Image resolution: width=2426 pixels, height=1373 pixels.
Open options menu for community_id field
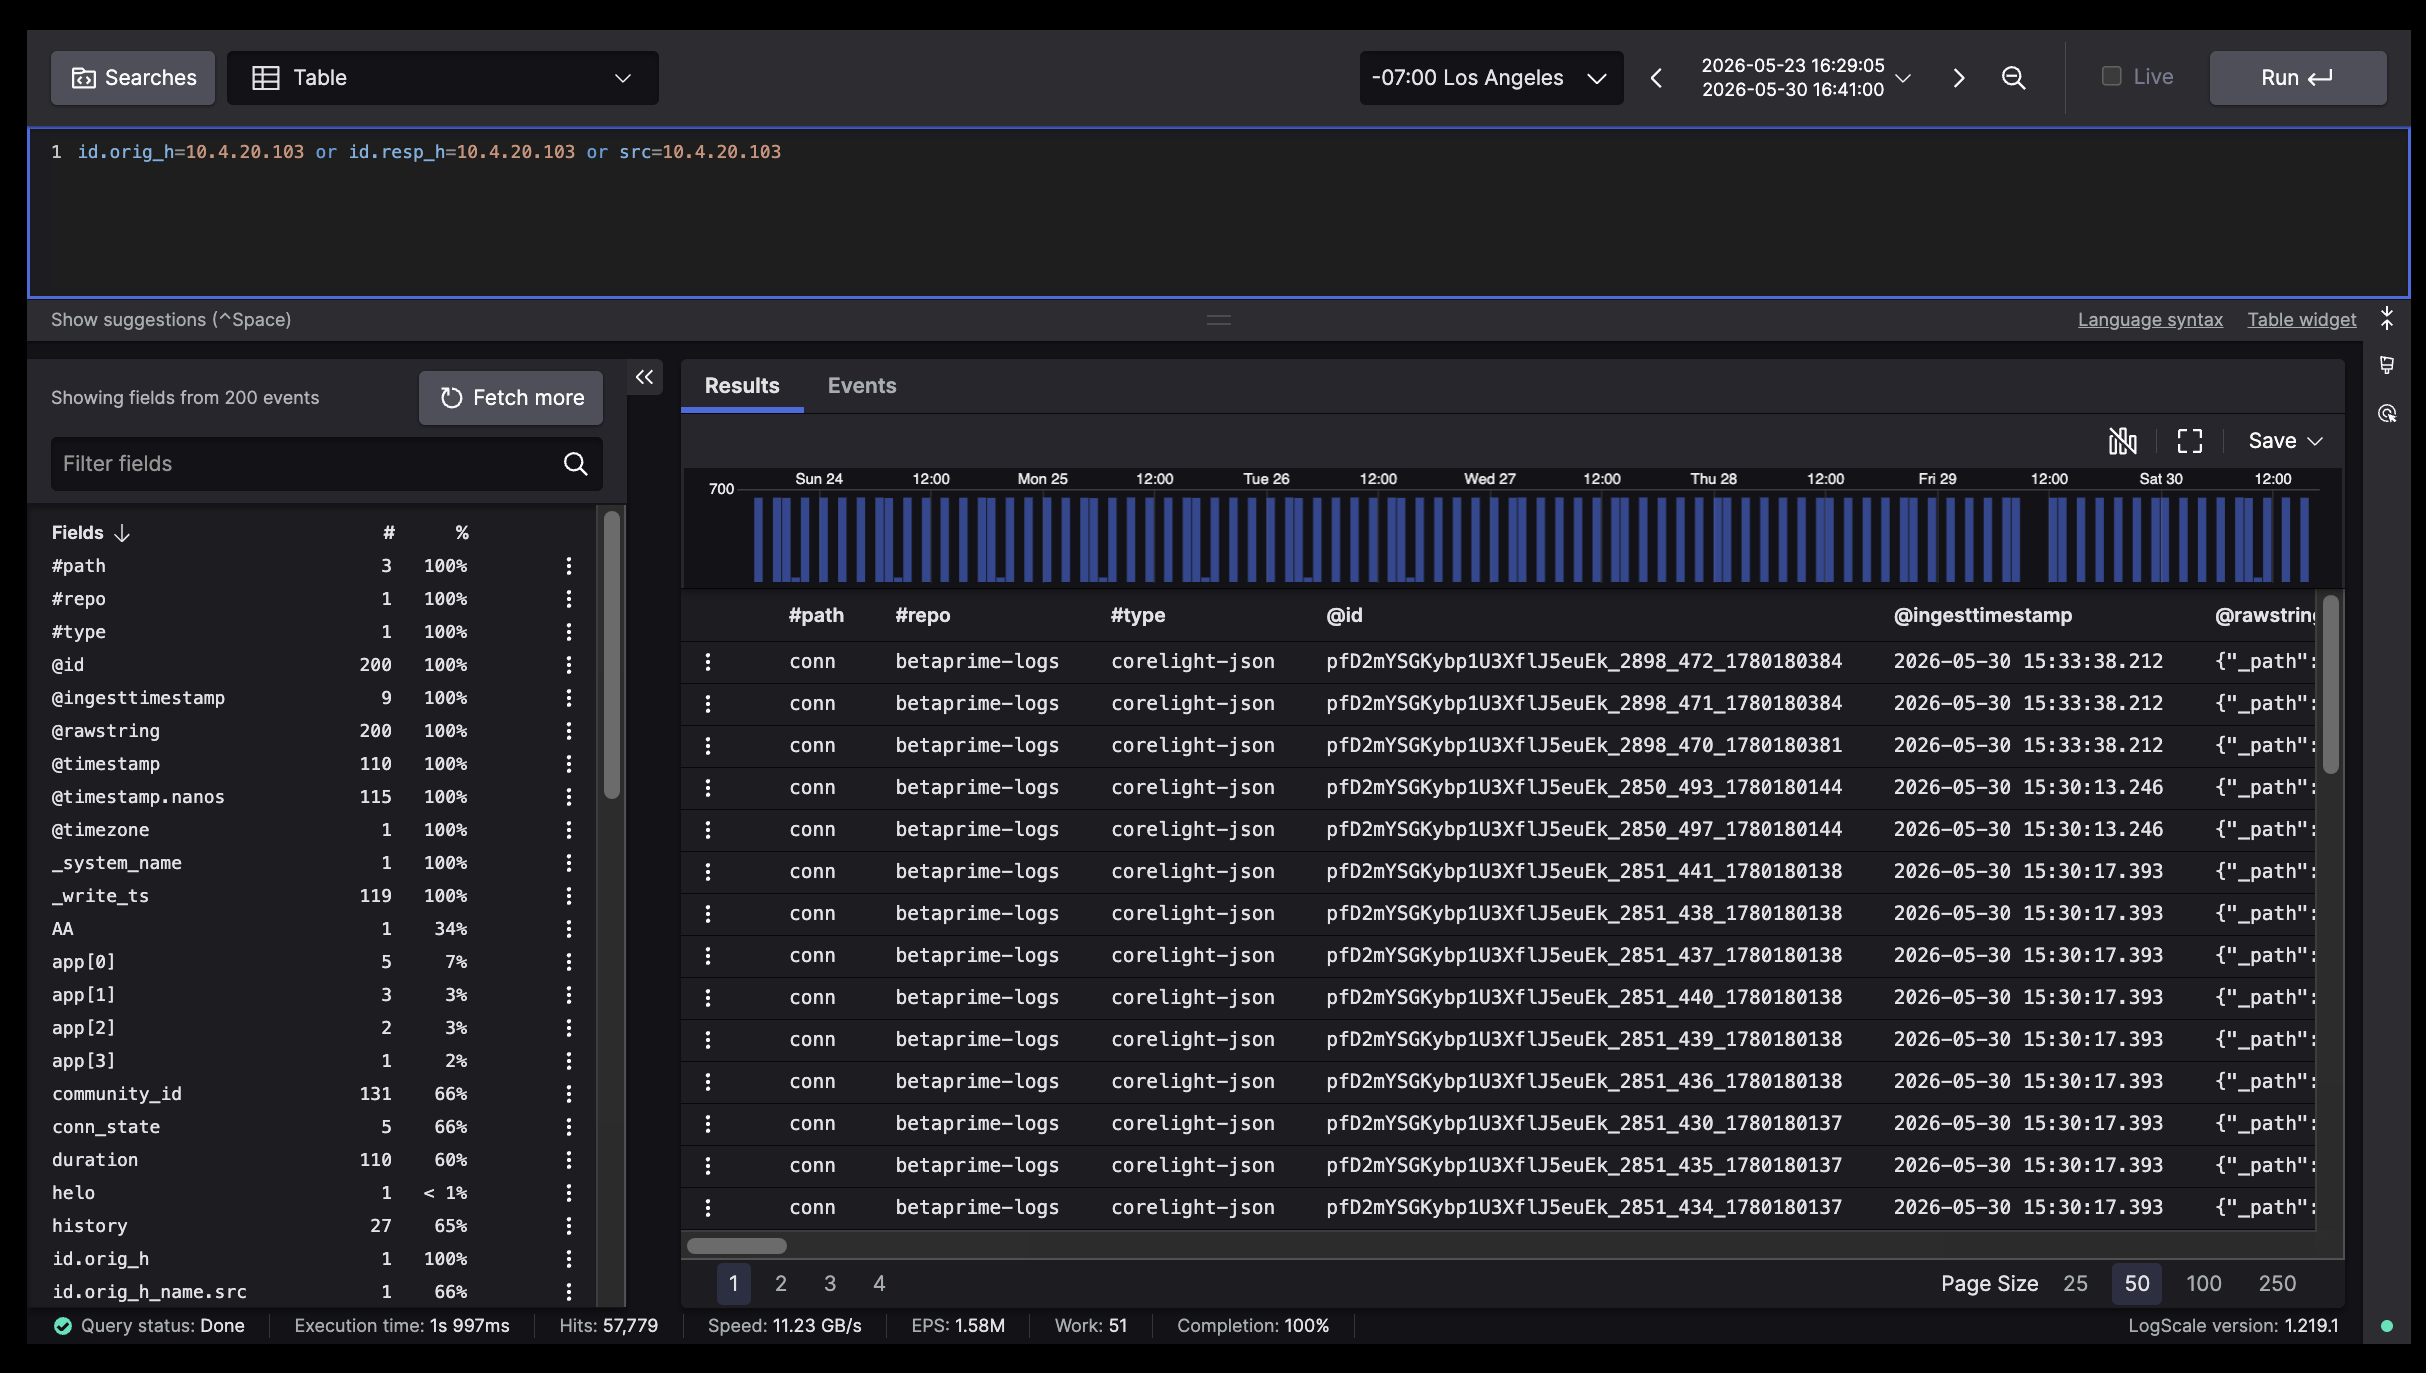(x=569, y=1094)
